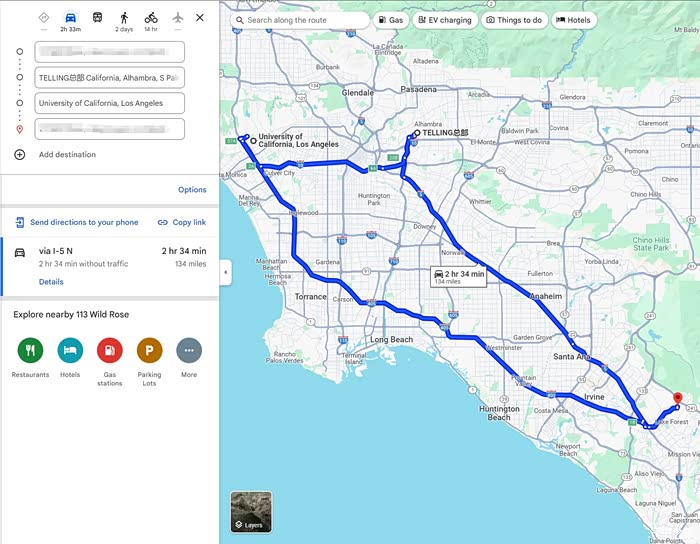The image size is (700, 544).
Task: Click the Chino Hills State Park label
Action: coord(651,244)
